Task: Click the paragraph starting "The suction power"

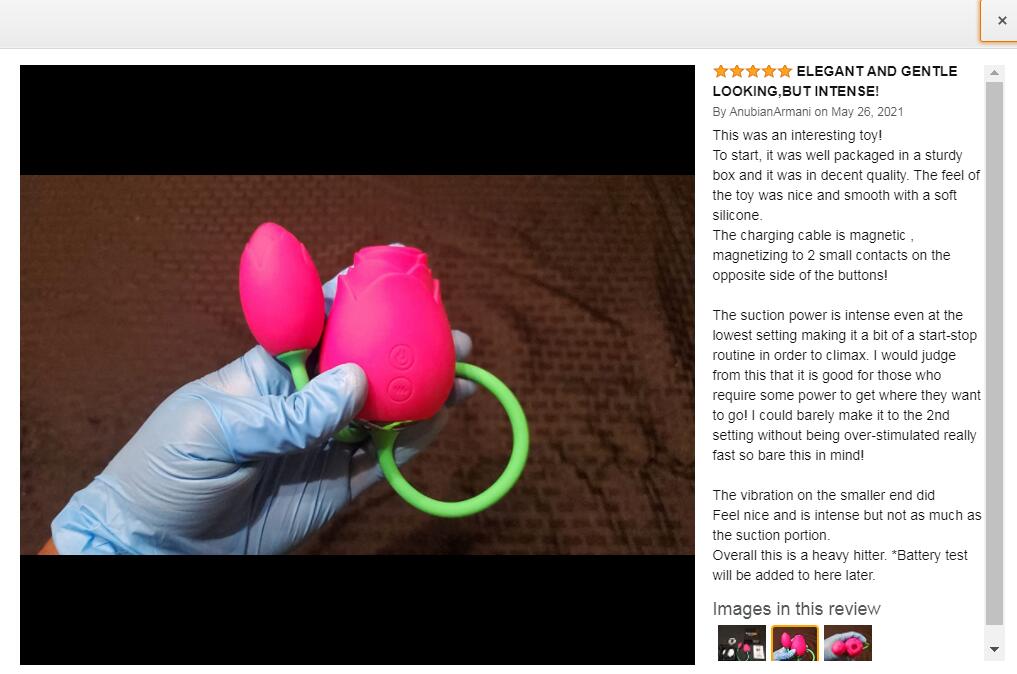Action: tap(846, 385)
